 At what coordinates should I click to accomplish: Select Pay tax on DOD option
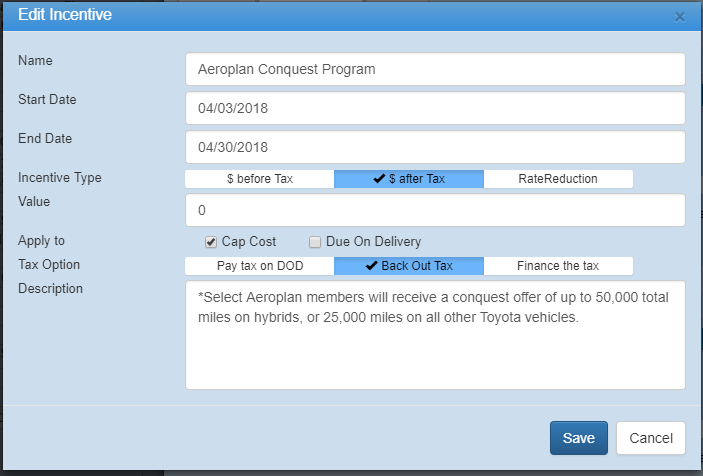coord(259,266)
